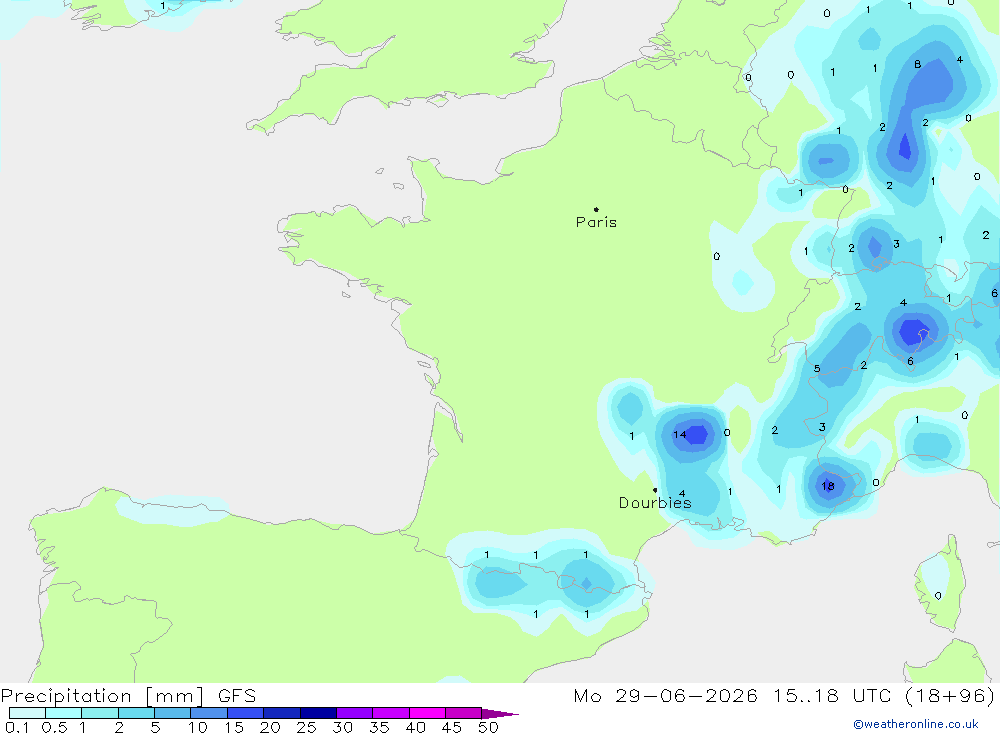
Task: Select the 20–25 mm legend swatch
Action: [x=282, y=713]
